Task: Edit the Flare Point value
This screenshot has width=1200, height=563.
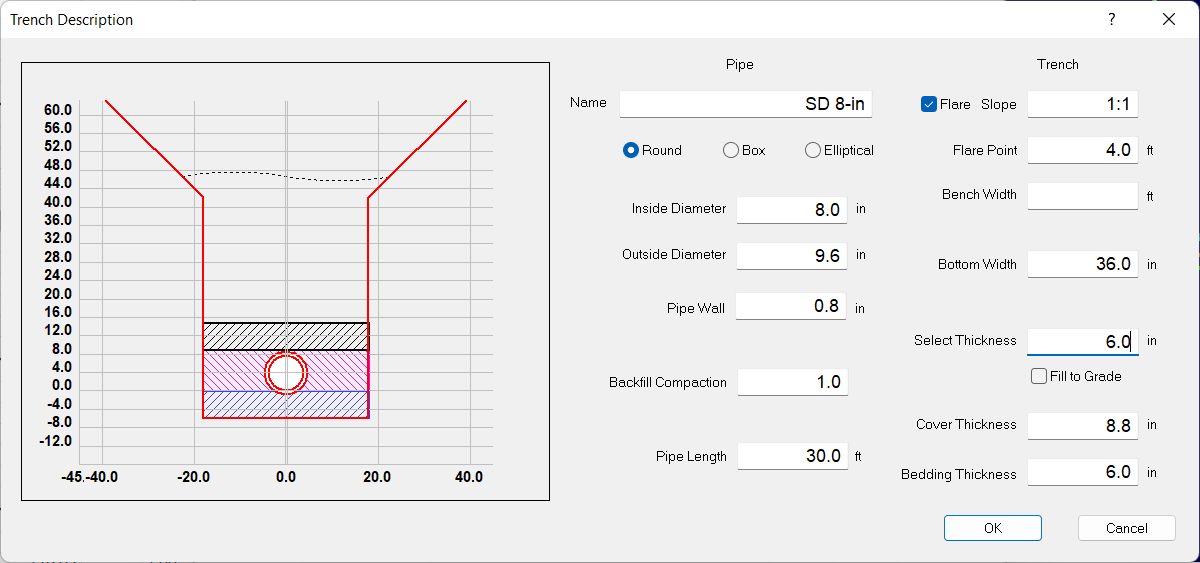Action: [x=1082, y=150]
